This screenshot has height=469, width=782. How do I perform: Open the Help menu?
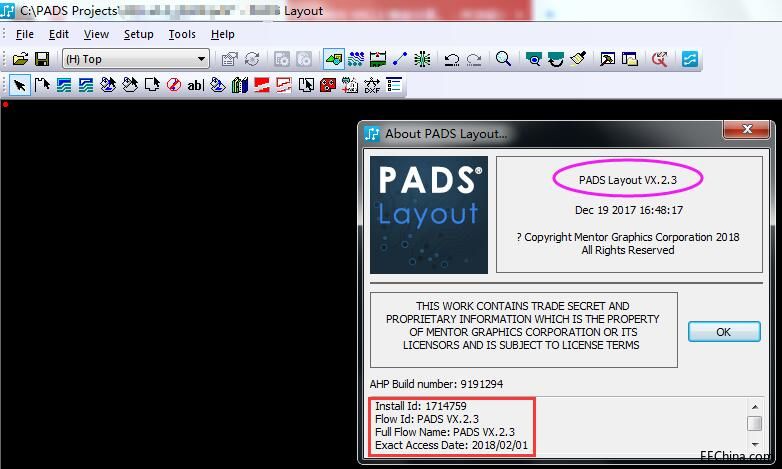(x=222, y=34)
